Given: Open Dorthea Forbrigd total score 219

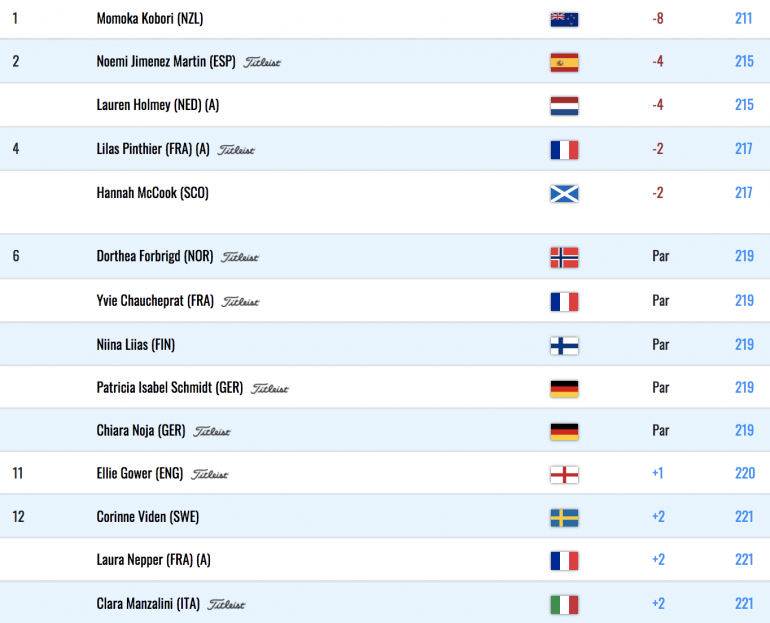Looking at the screenshot, I should click(744, 256).
